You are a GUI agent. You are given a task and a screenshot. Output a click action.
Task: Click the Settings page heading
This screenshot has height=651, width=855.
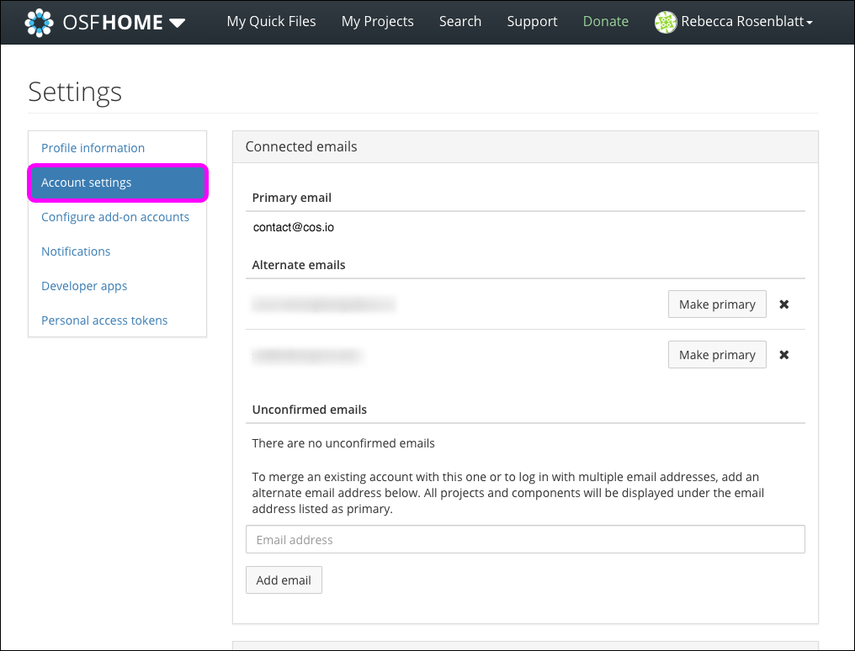click(75, 92)
